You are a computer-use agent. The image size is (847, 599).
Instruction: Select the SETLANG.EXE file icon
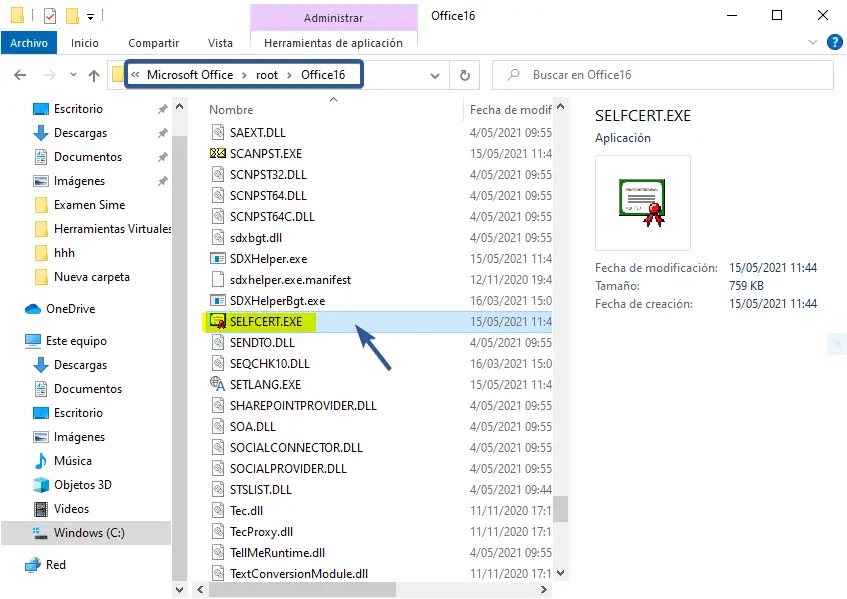[218, 384]
